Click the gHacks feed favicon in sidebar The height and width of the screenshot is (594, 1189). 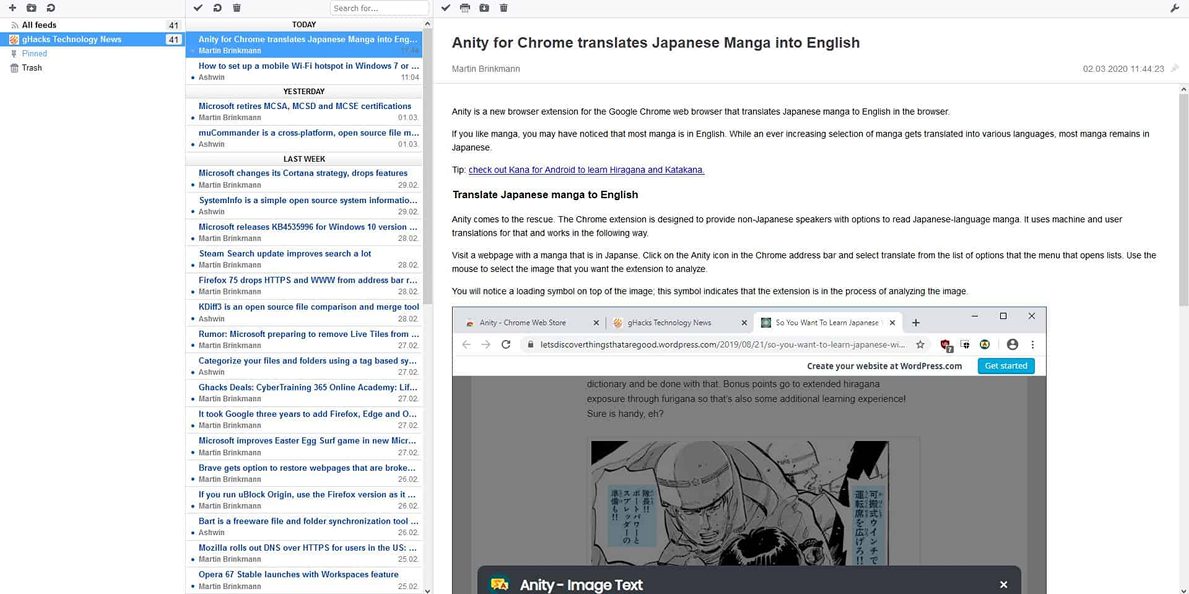(14, 39)
